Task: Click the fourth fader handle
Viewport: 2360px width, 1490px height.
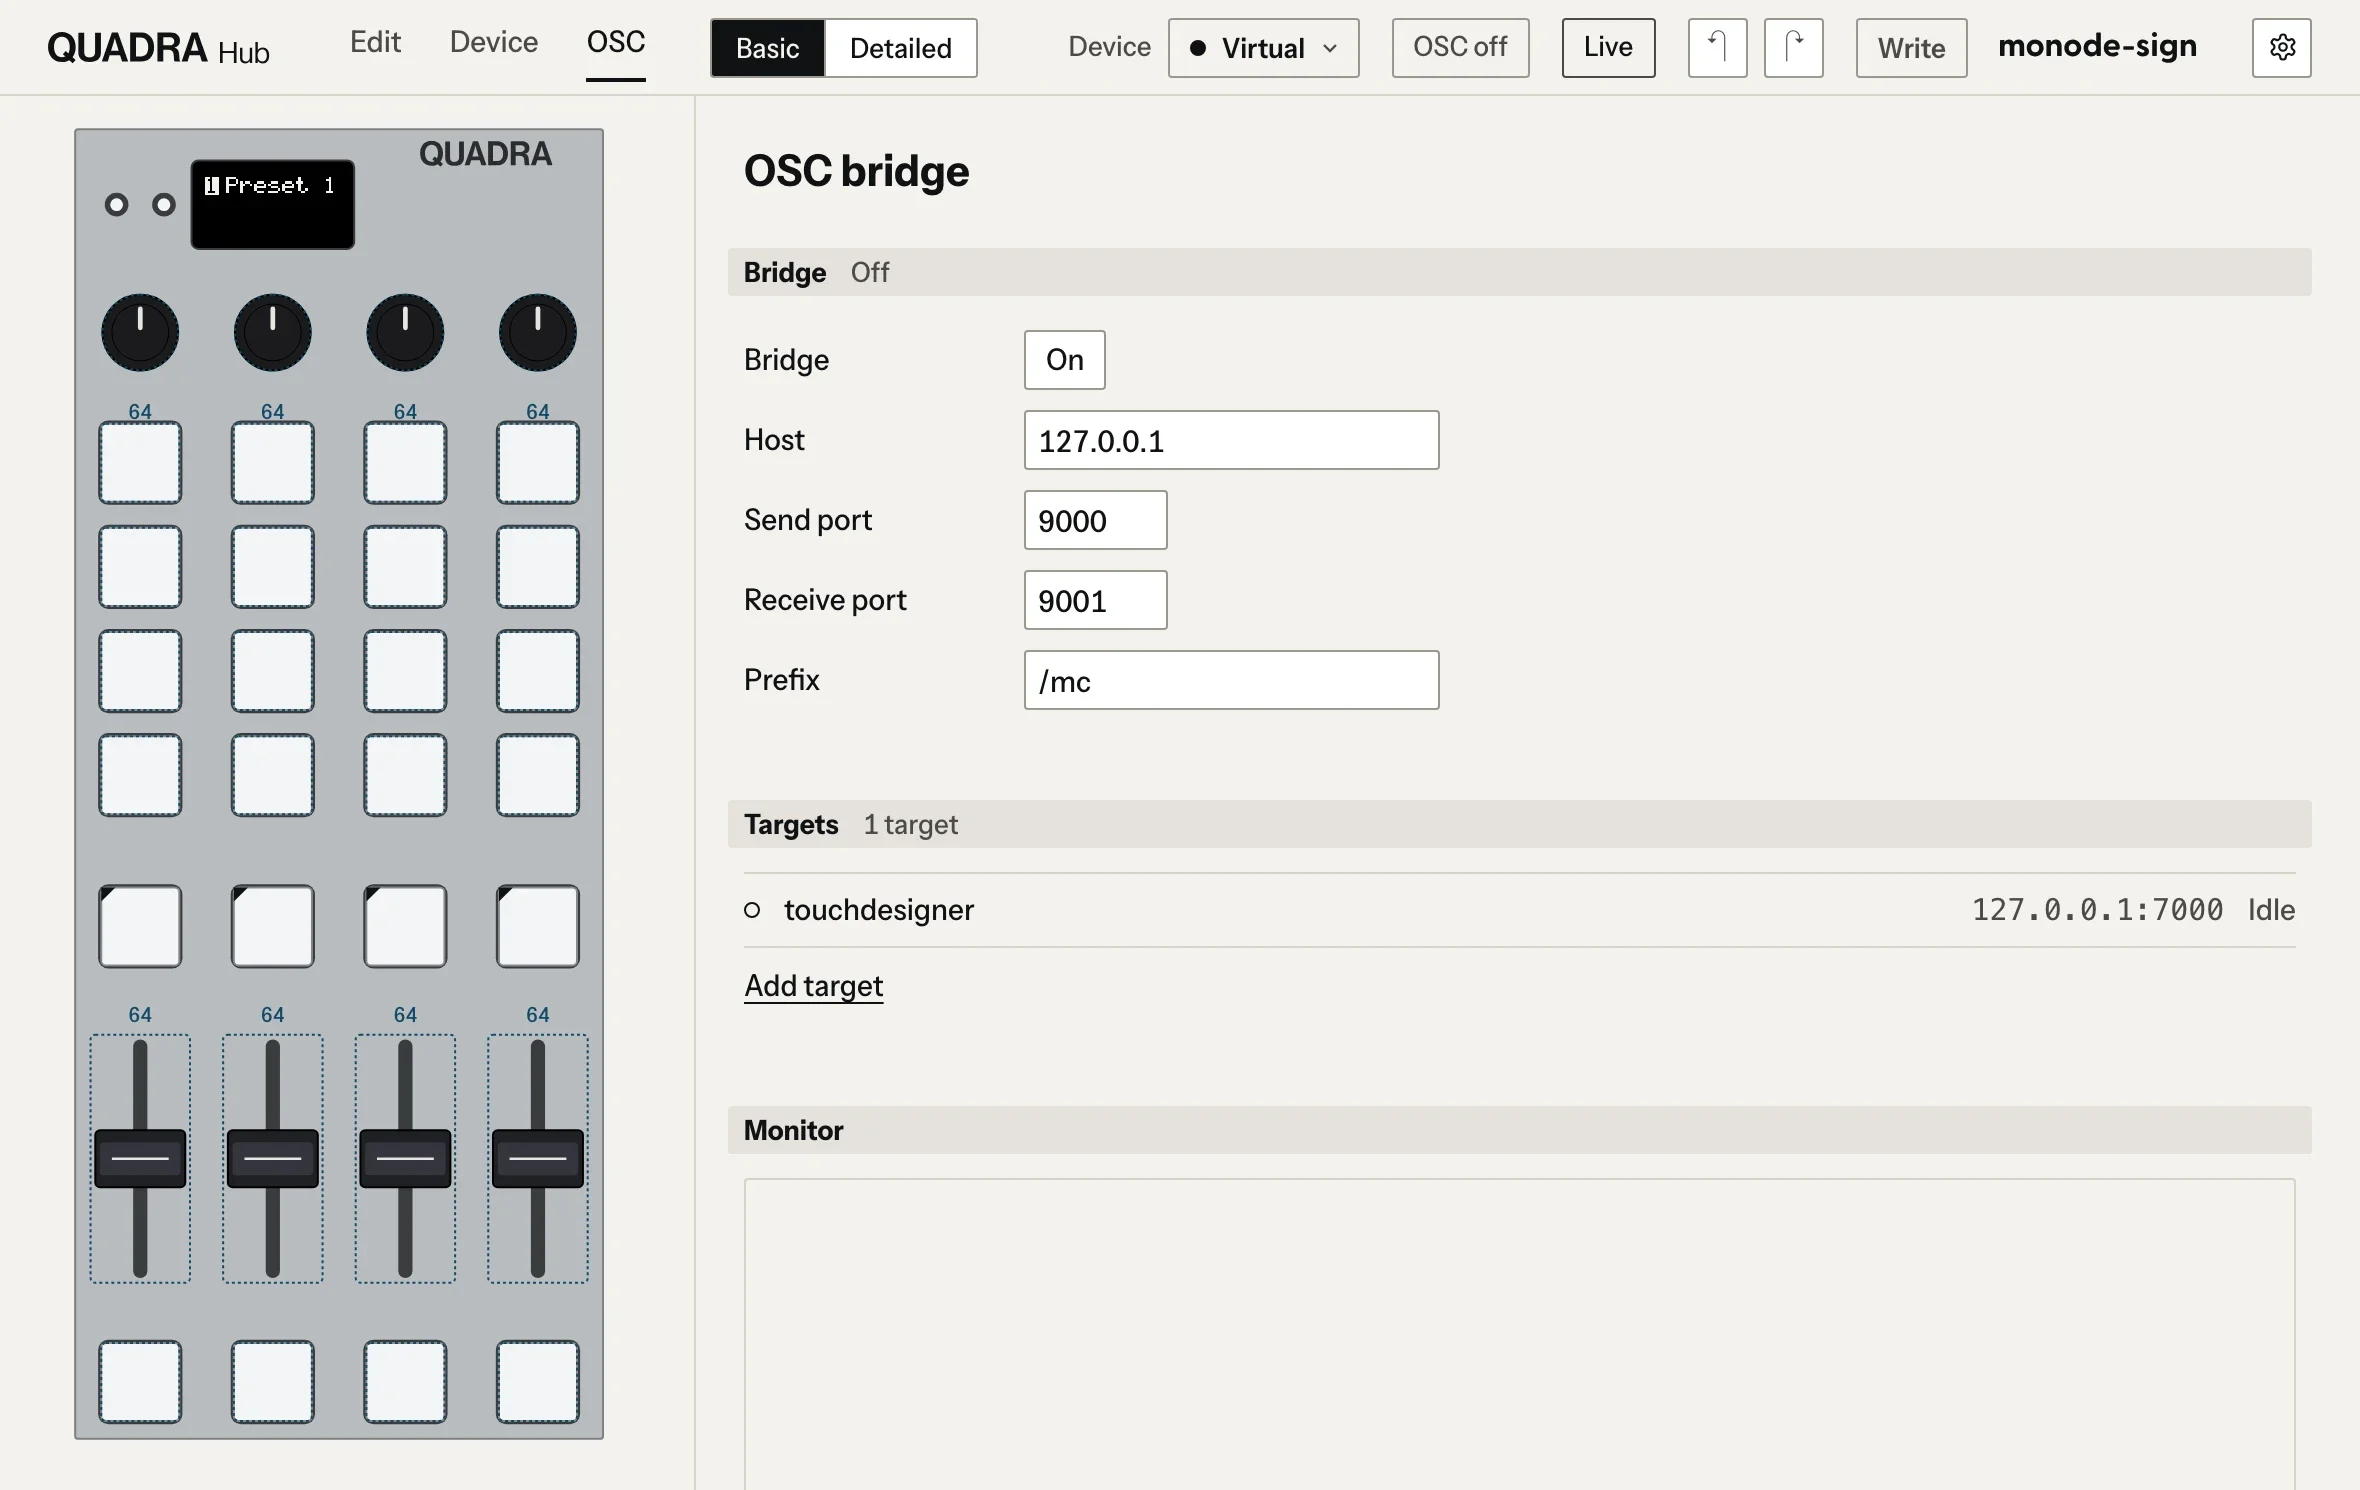Action: click(538, 1158)
